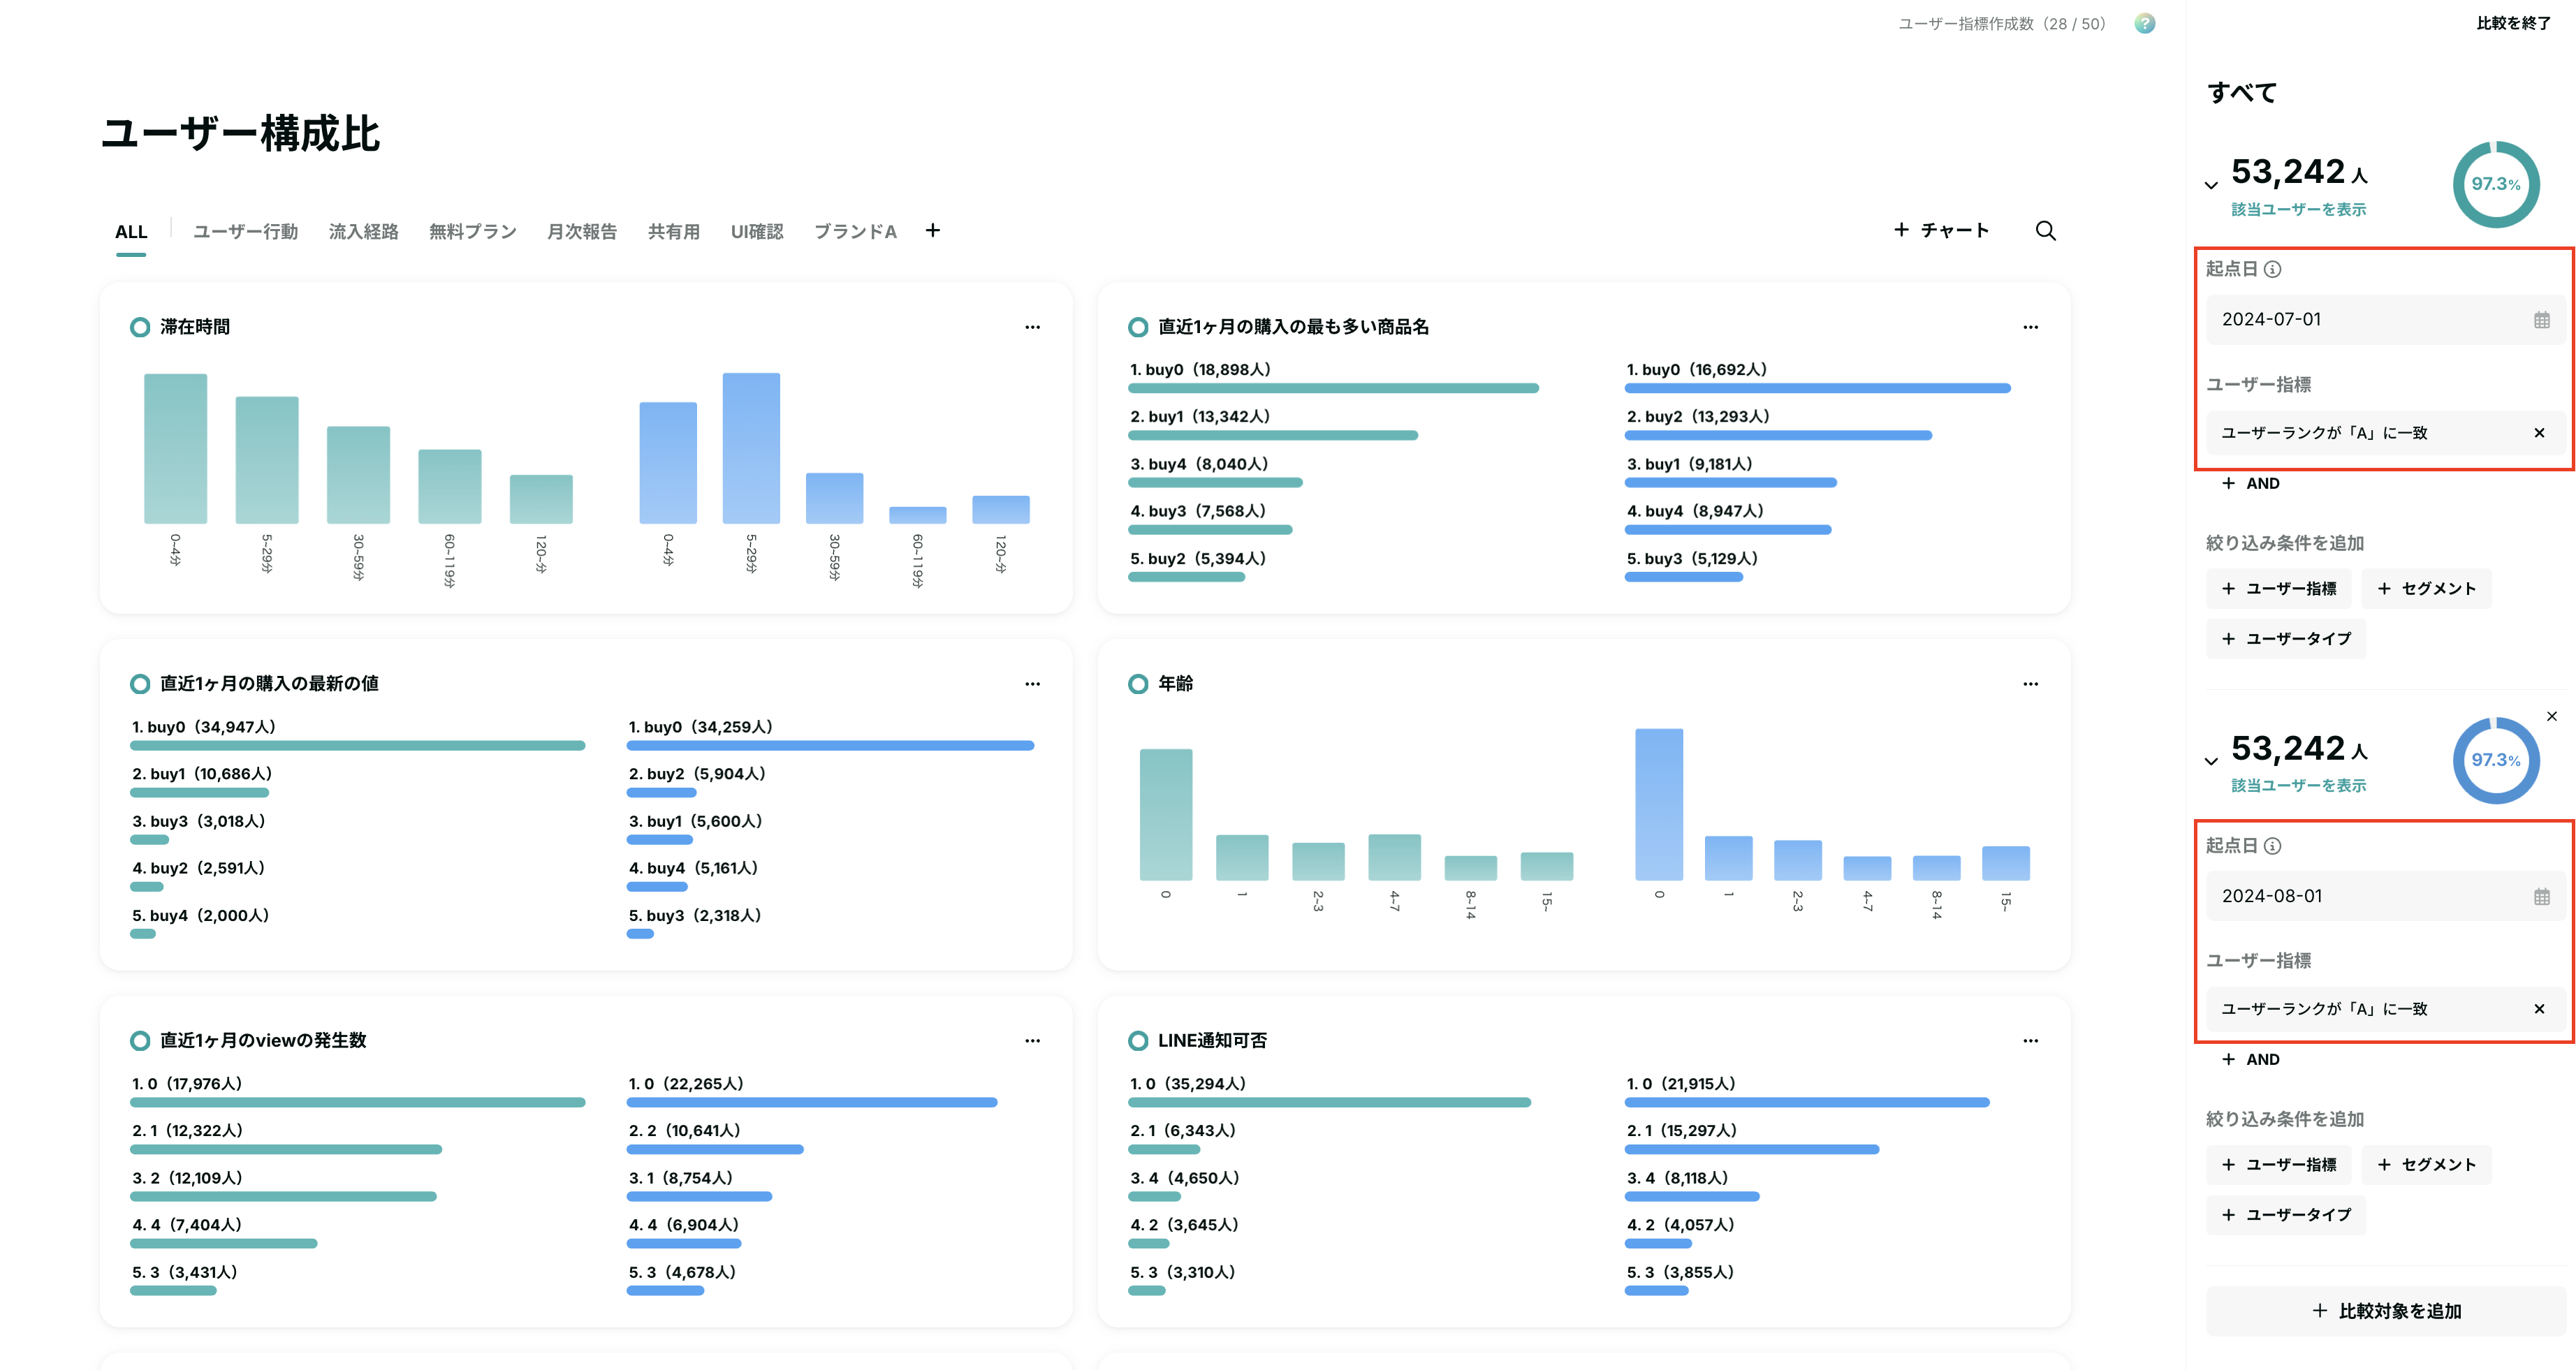Switch to 流入経路 tab
2576x1370 pixels.
(x=364, y=232)
